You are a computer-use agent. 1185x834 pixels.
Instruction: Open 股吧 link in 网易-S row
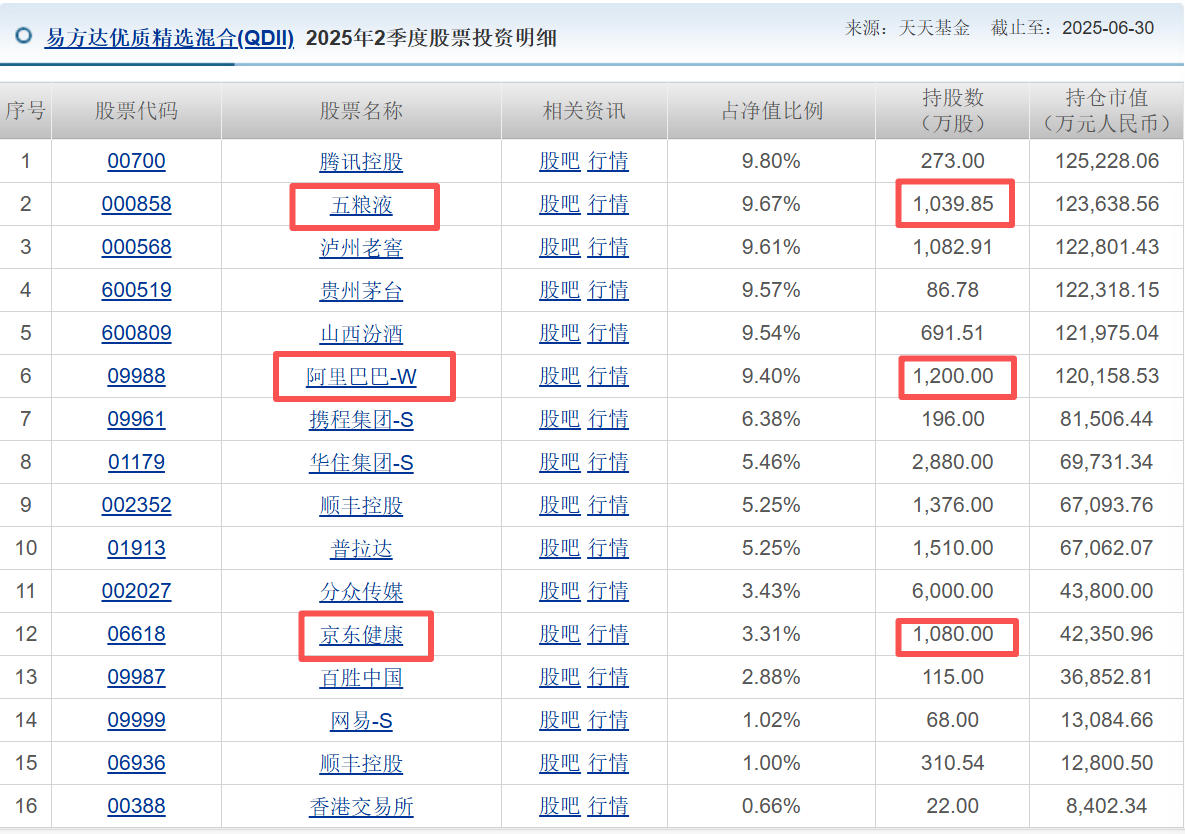click(559, 721)
